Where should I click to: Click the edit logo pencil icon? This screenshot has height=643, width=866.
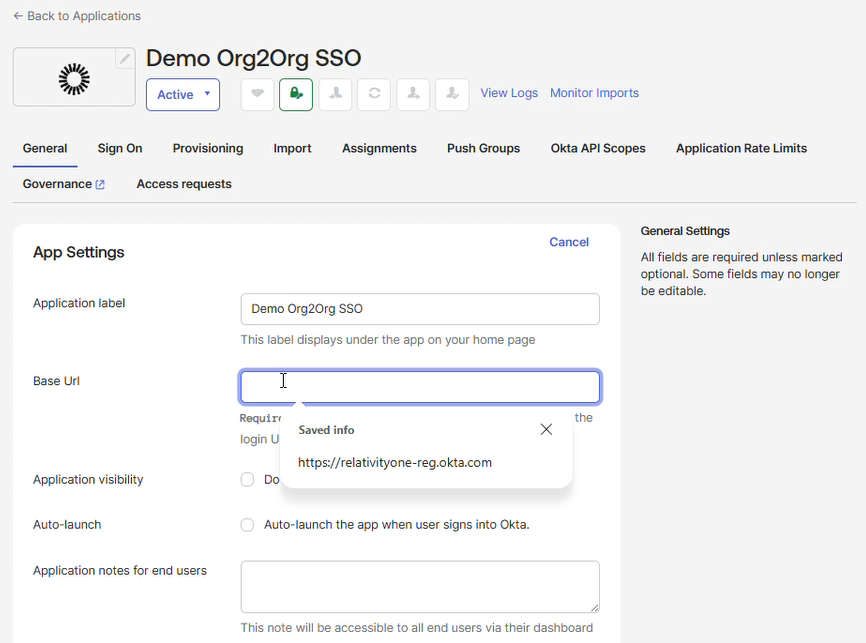point(125,59)
